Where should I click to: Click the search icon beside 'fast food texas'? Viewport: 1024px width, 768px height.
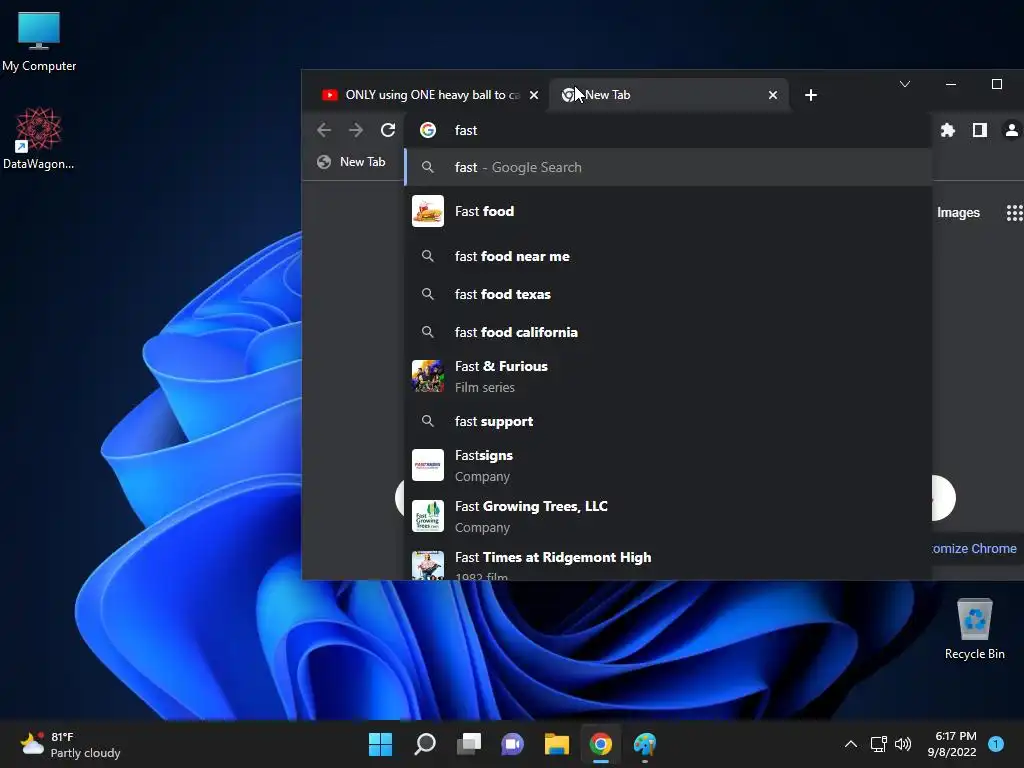428,294
